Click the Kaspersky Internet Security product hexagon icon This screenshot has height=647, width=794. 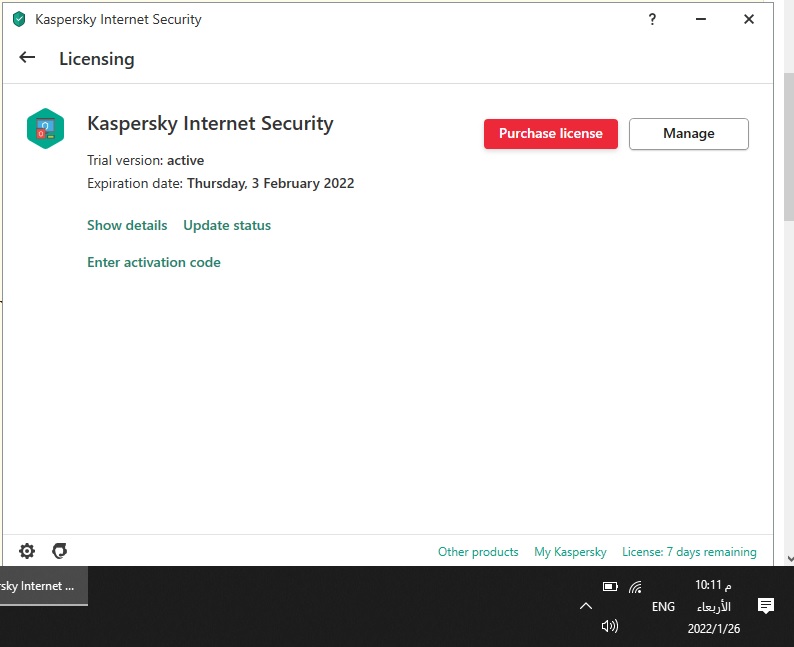pos(46,129)
